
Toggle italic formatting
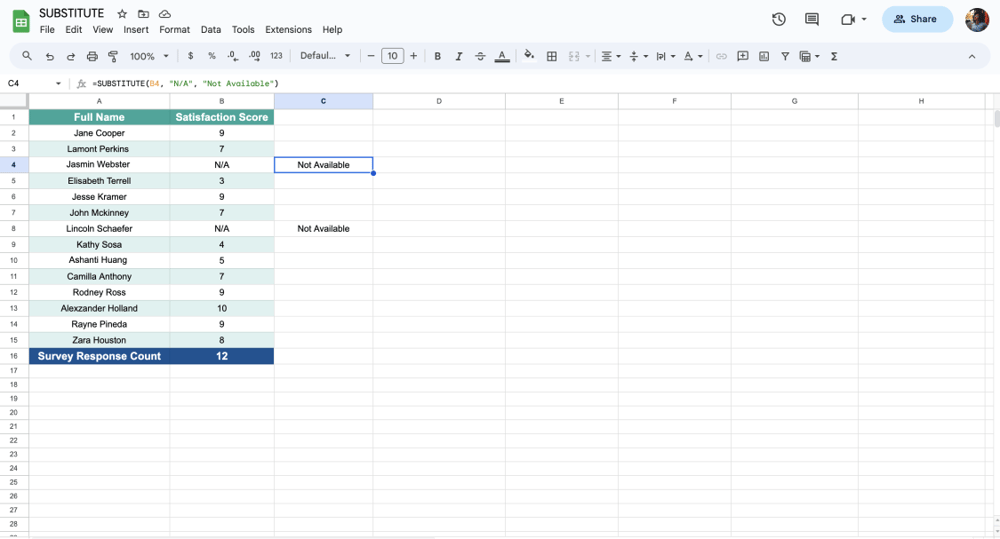click(459, 57)
